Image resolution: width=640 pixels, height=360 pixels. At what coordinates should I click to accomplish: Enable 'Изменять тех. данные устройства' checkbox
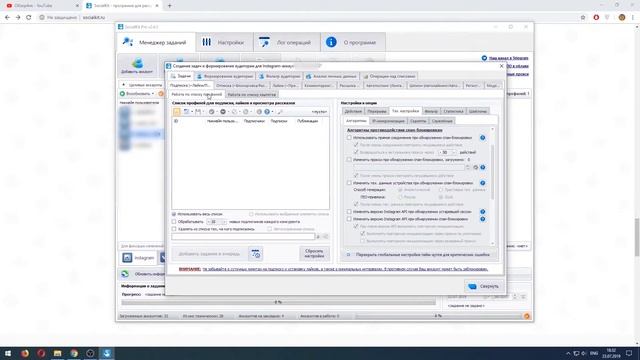click(349, 183)
